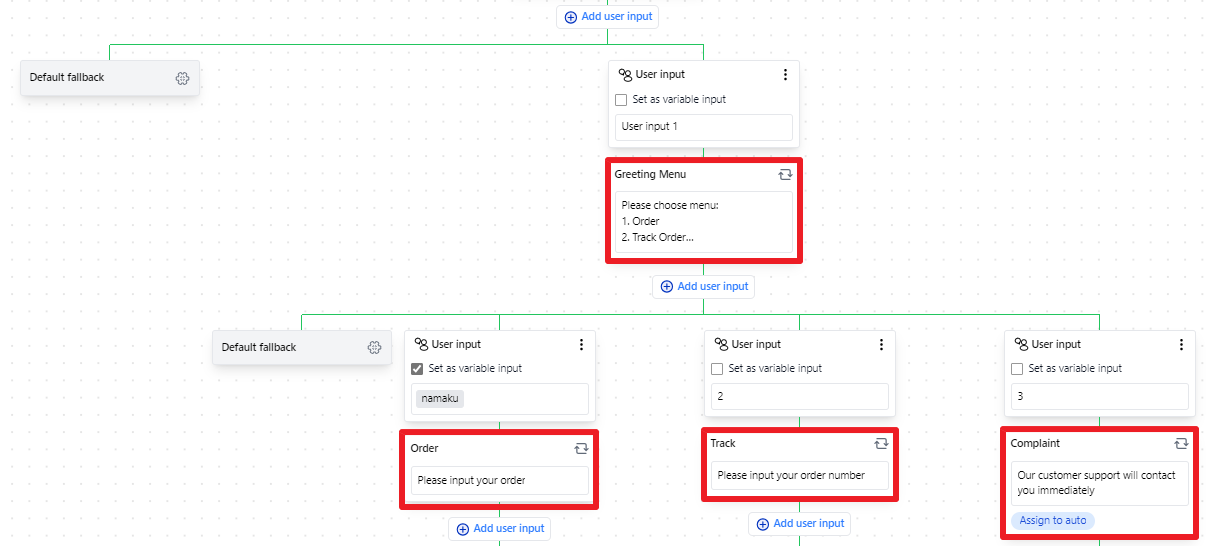The height and width of the screenshot is (546, 1211).
Task: Click the User input 1 text field
Action: 703,127
